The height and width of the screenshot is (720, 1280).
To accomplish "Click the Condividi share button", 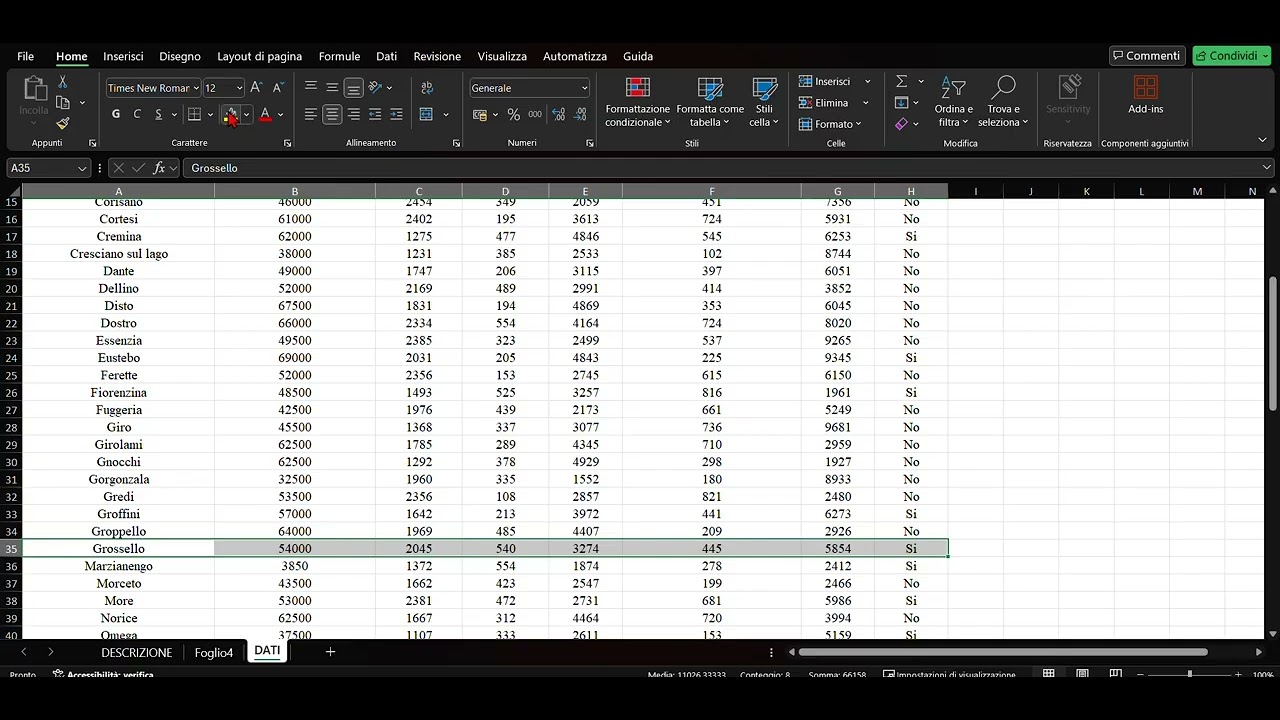I will pos(1231,56).
